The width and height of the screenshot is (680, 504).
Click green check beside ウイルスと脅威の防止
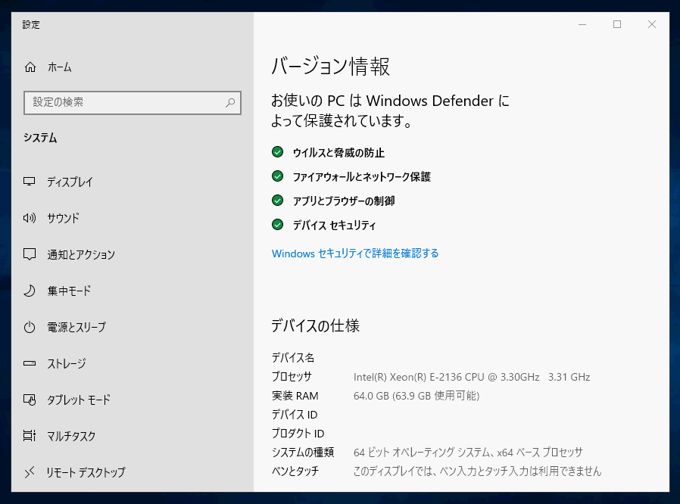click(x=278, y=152)
